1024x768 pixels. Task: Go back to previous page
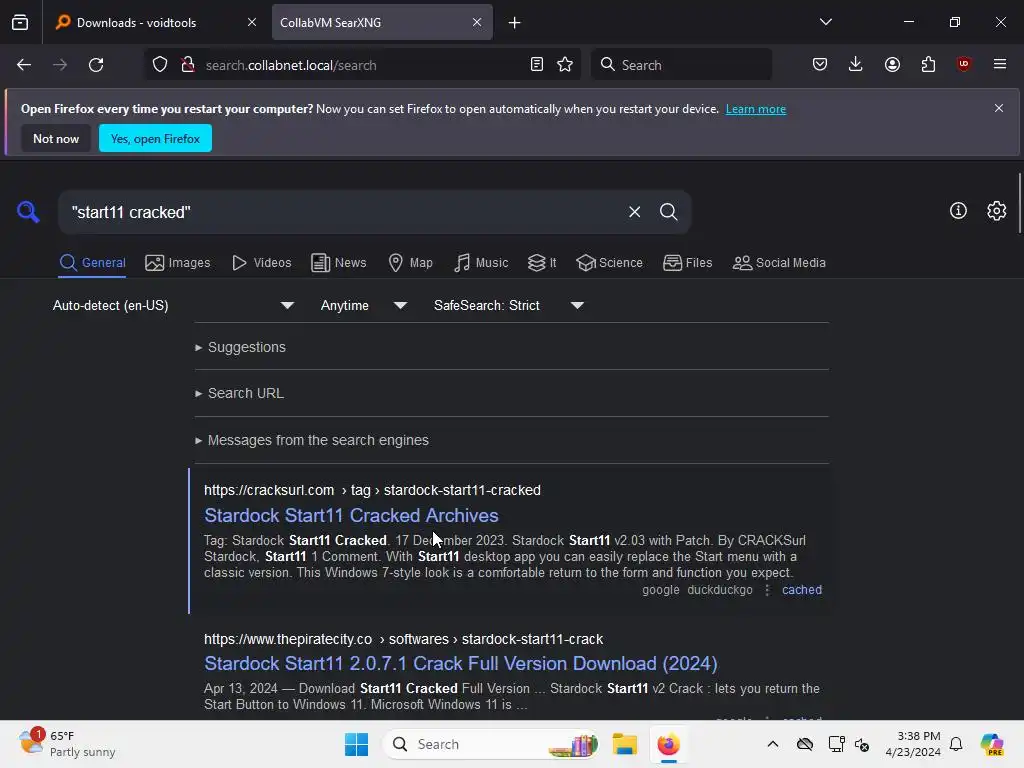pos(24,65)
